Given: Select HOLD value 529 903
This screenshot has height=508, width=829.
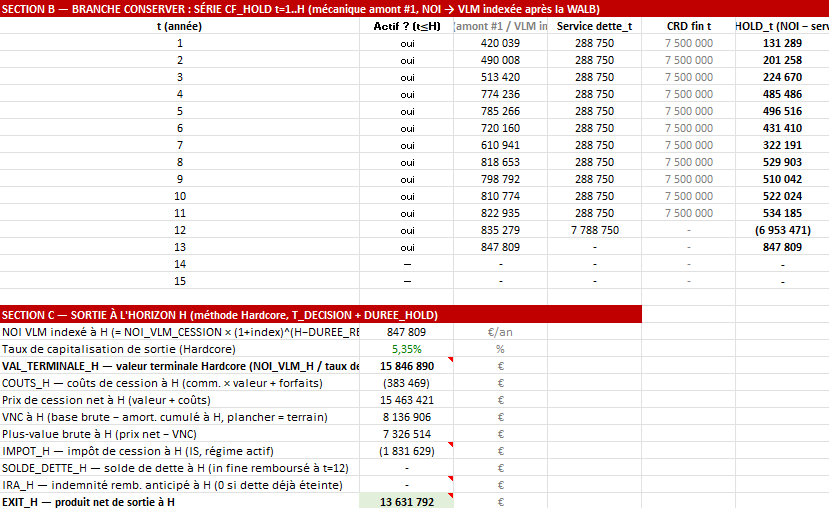Looking at the screenshot, I should (x=782, y=162).
